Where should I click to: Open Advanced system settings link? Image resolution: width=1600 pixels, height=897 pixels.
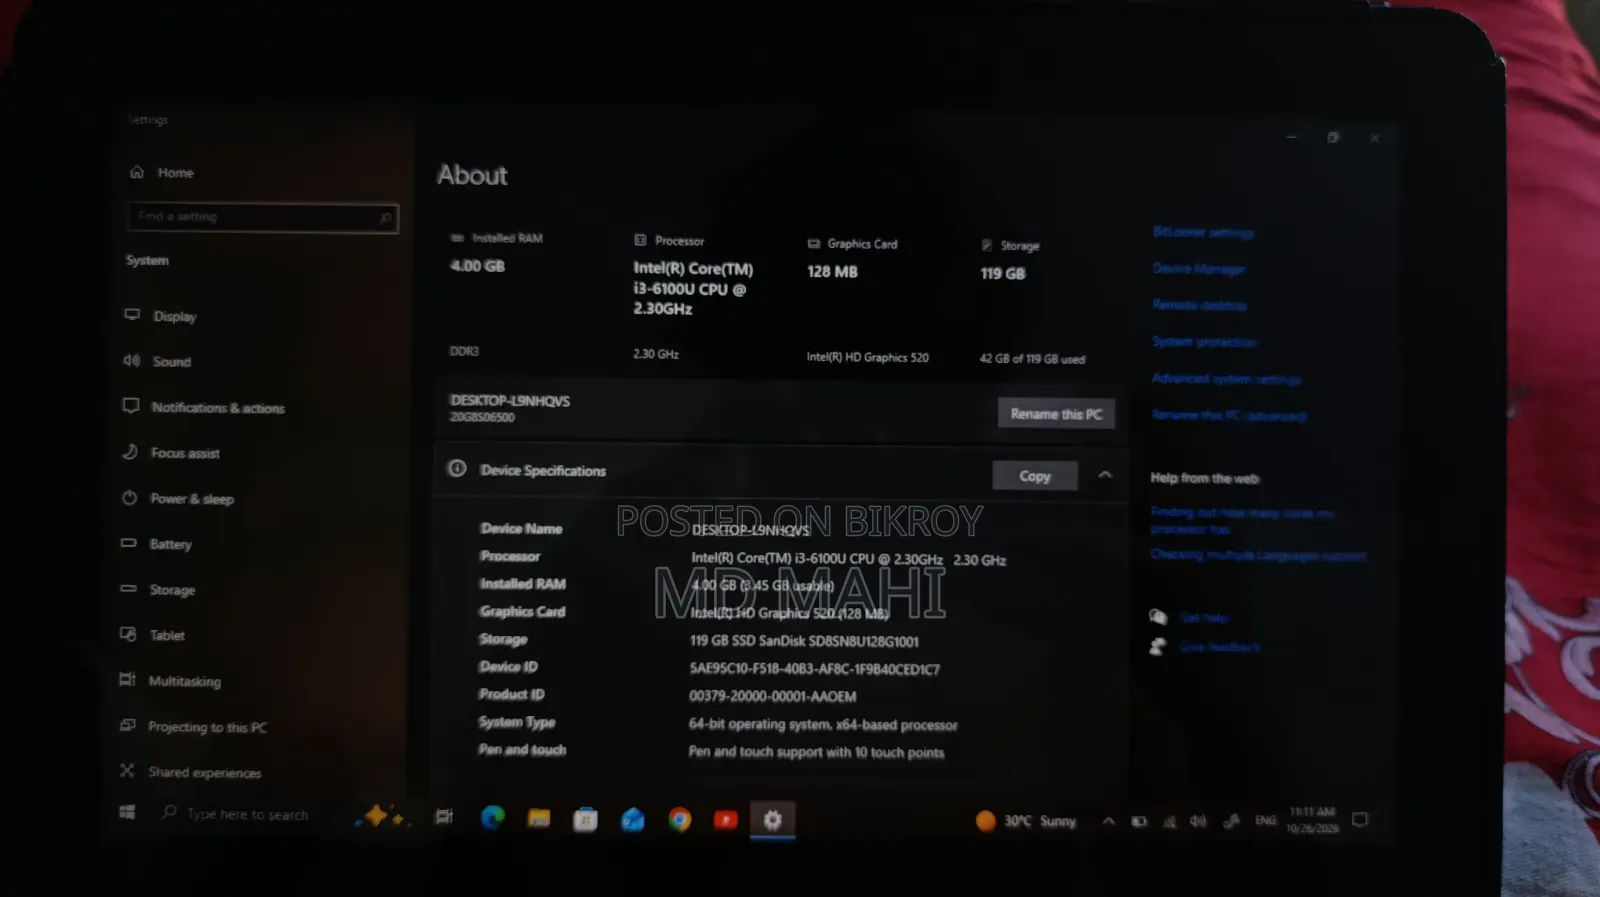click(1226, 379)
